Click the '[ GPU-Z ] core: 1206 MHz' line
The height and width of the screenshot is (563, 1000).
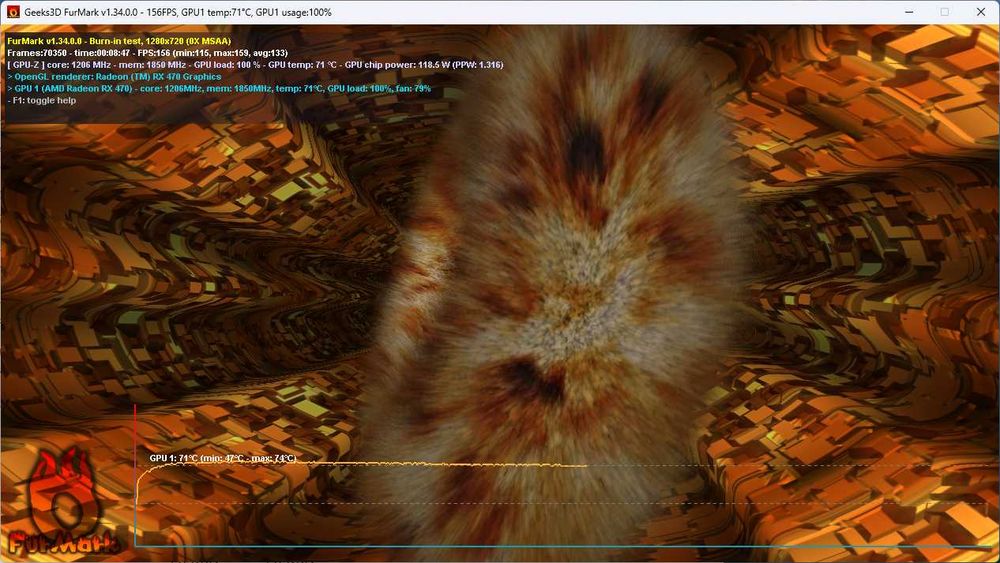[x=255, y=65]
